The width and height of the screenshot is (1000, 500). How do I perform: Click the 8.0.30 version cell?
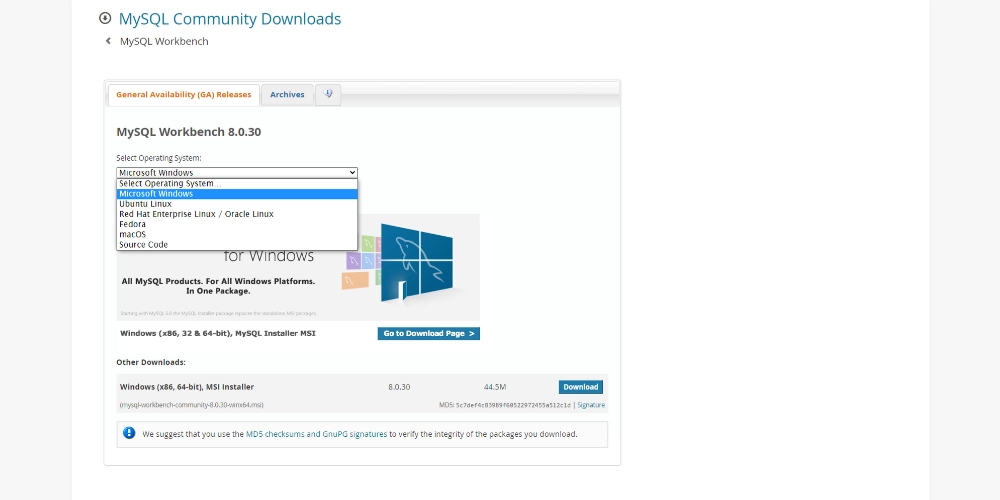point(399,387)
